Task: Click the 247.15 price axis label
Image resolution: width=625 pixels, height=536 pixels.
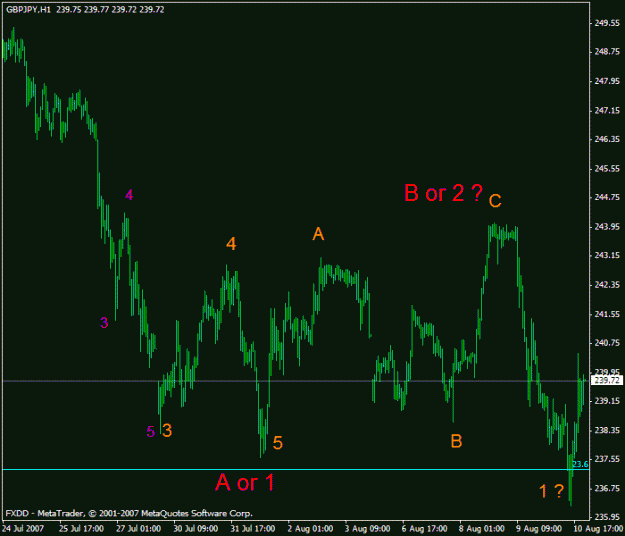Action: click(x=607, y=110)
